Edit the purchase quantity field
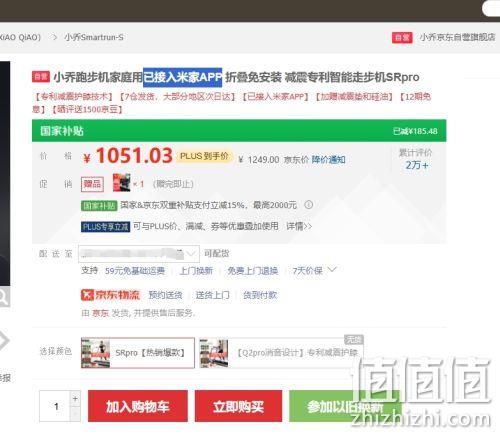Image resolution: width=500 pixels, height=436 pixels. tap(55, 406)
